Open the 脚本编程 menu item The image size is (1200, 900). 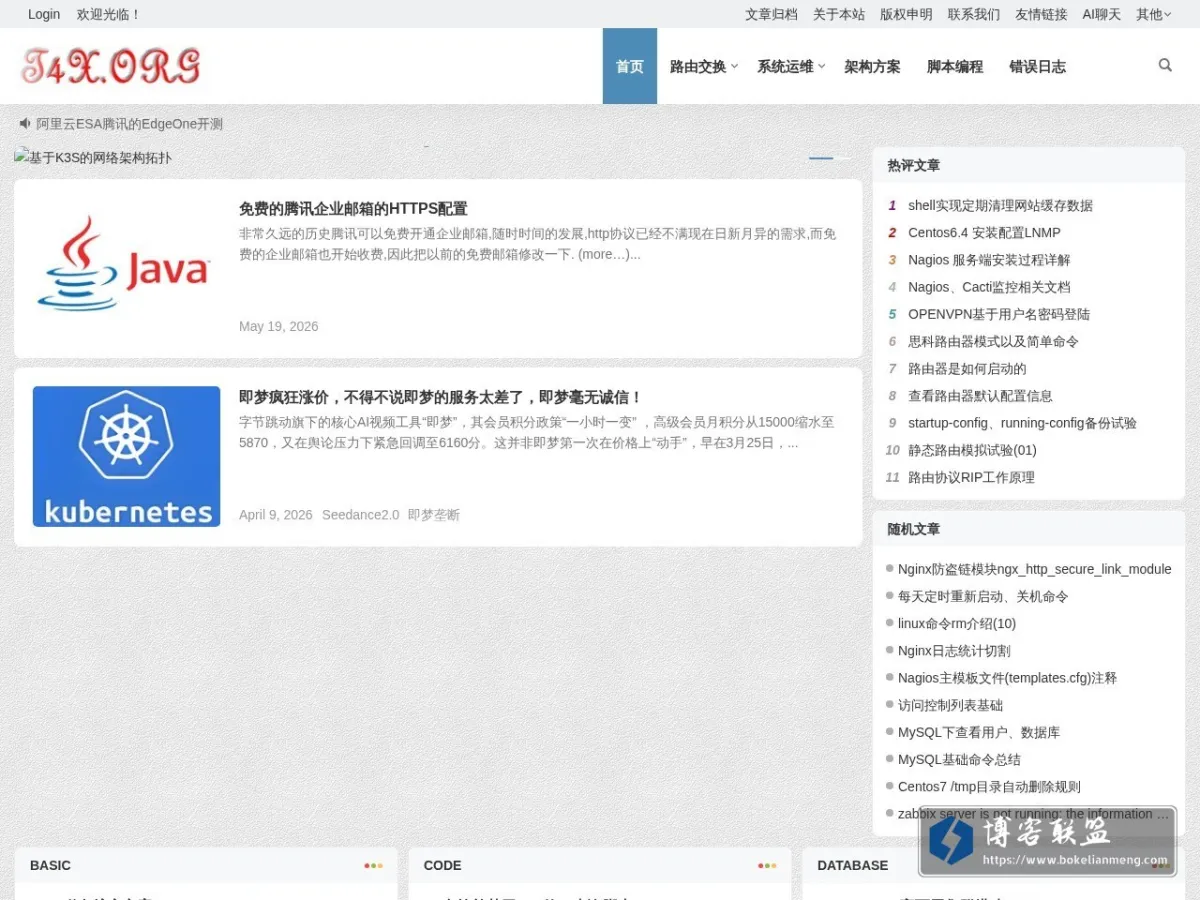click(955, 66)
